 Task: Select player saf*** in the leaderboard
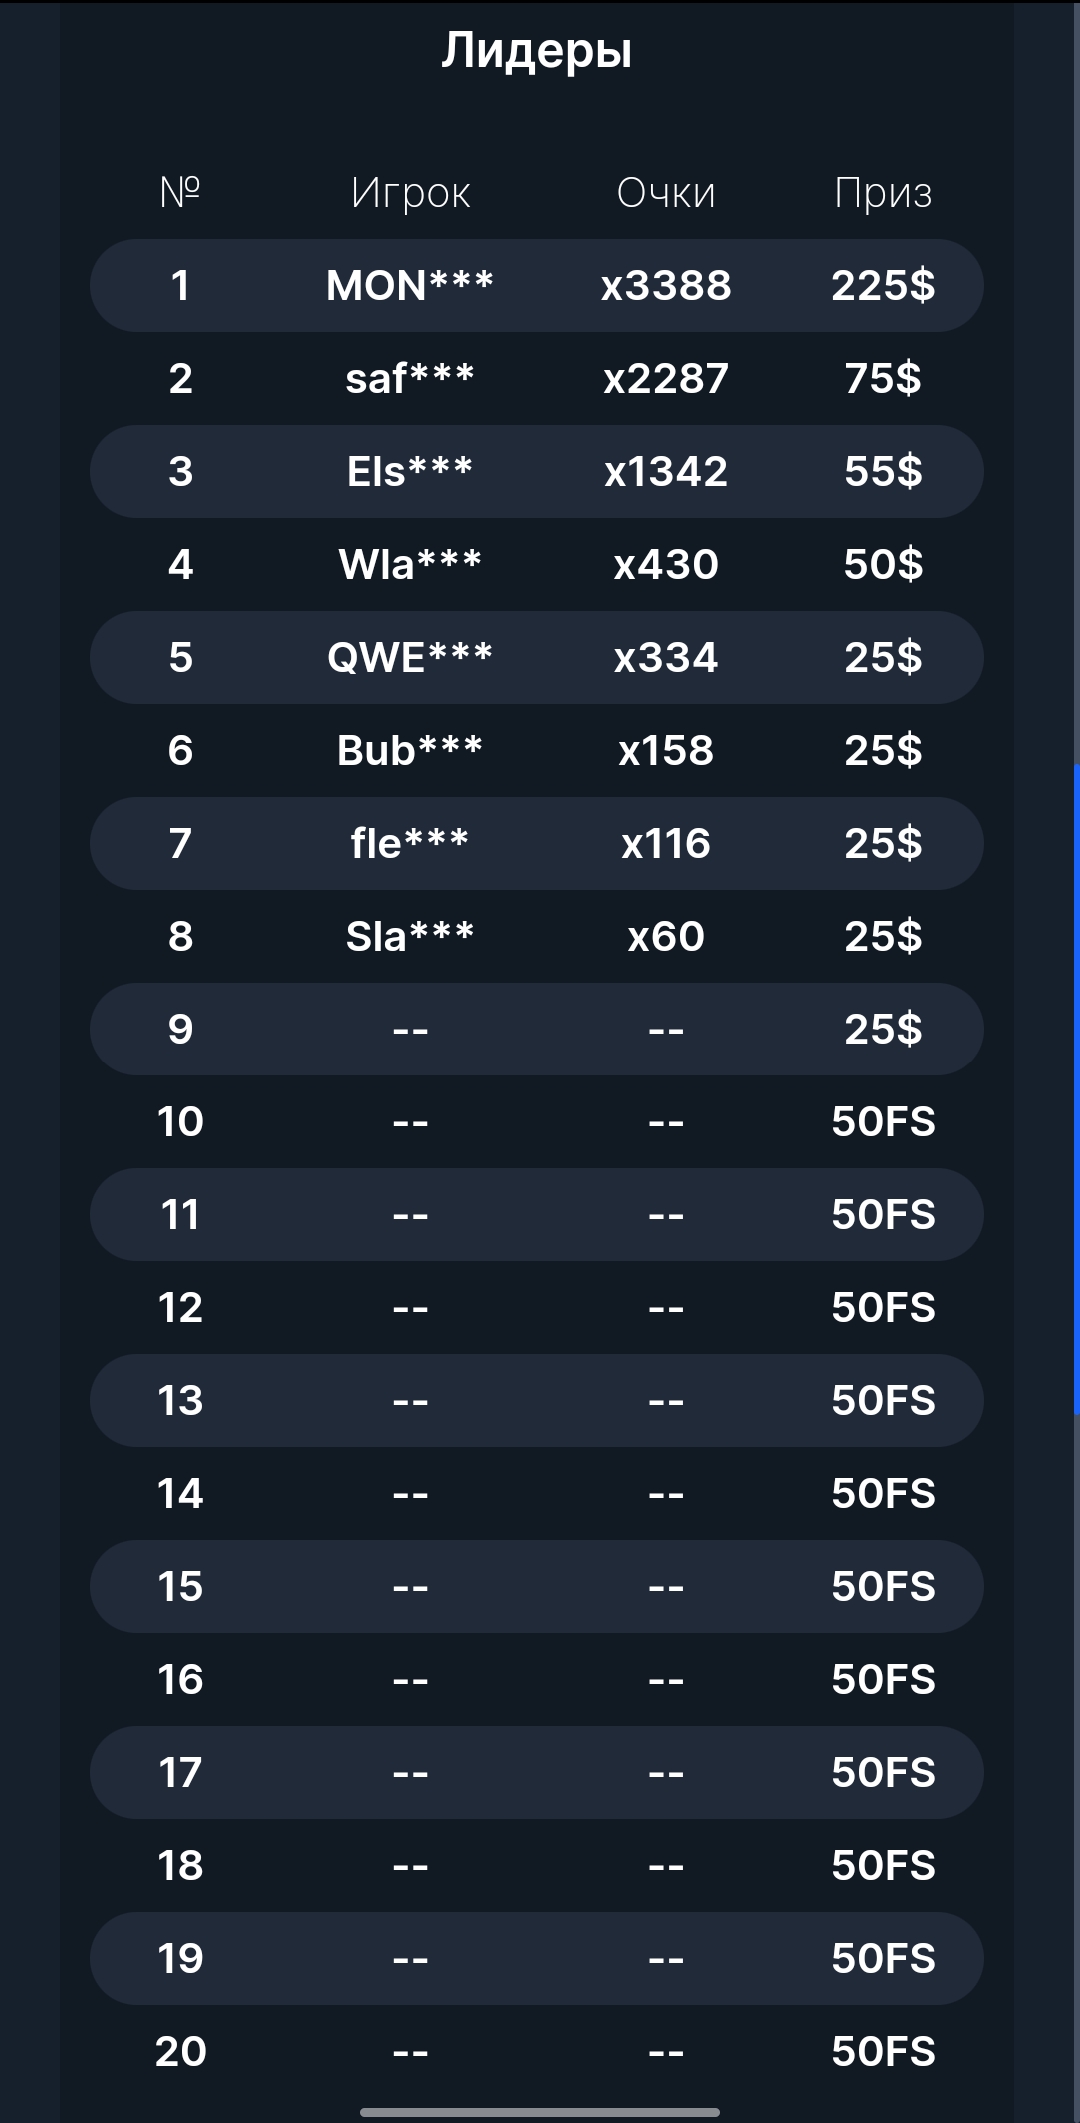410,379
